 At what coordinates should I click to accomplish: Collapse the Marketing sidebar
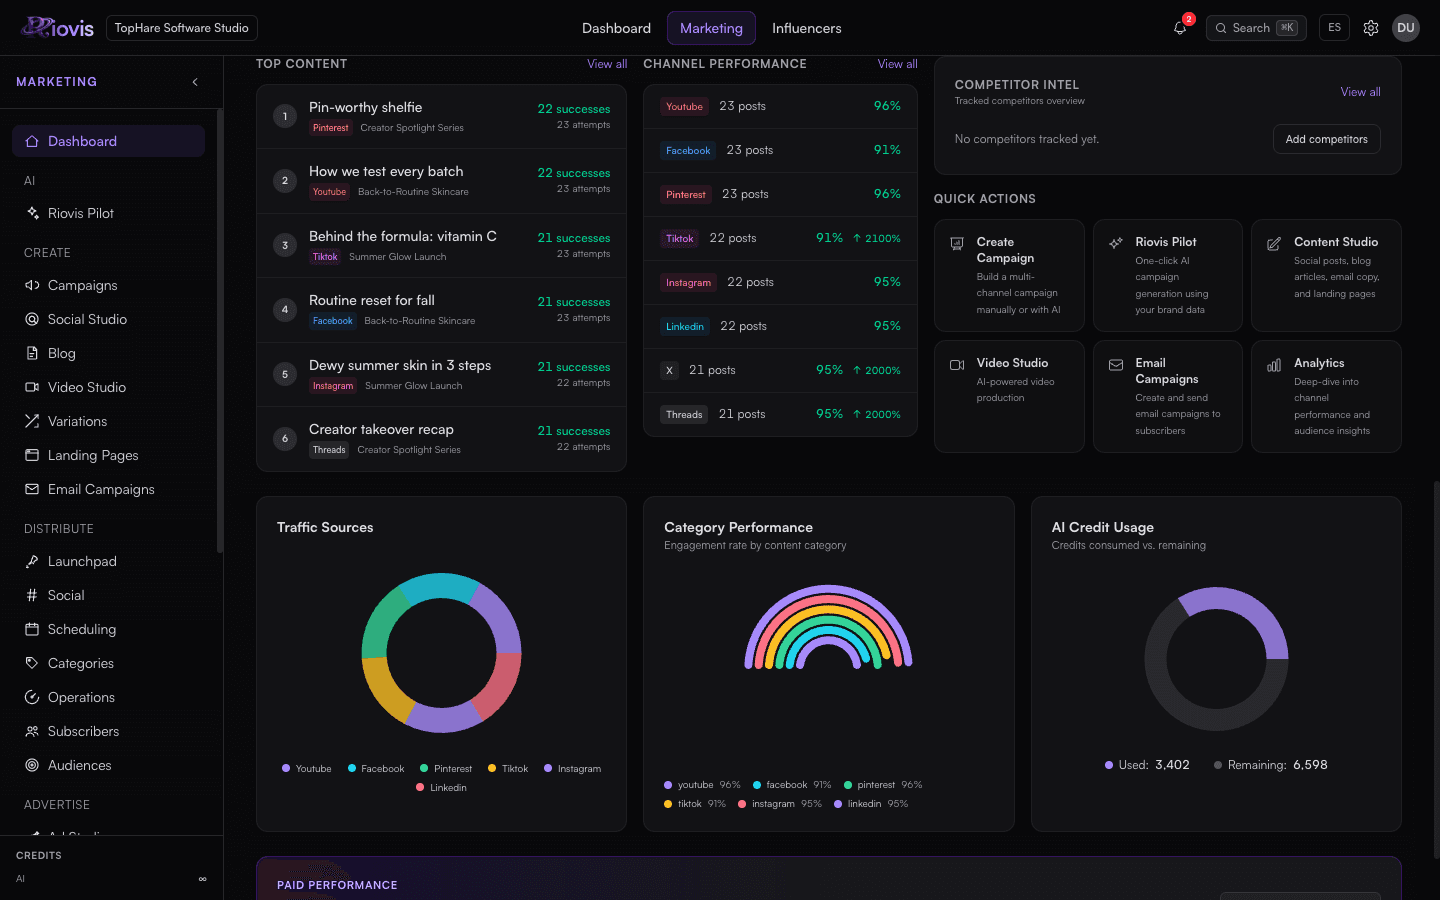coord(195,82)
